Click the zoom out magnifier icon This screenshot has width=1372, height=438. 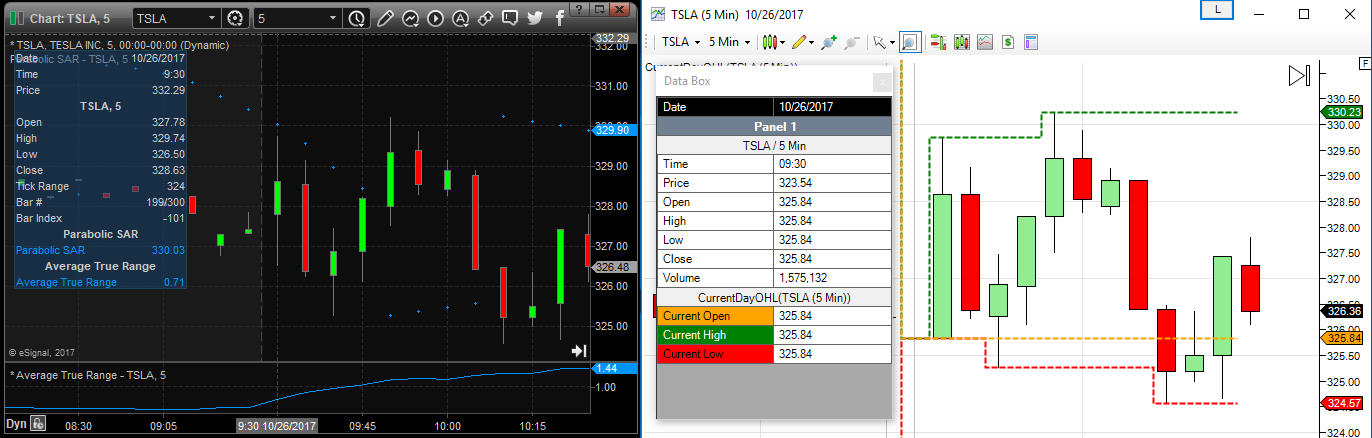852,42
